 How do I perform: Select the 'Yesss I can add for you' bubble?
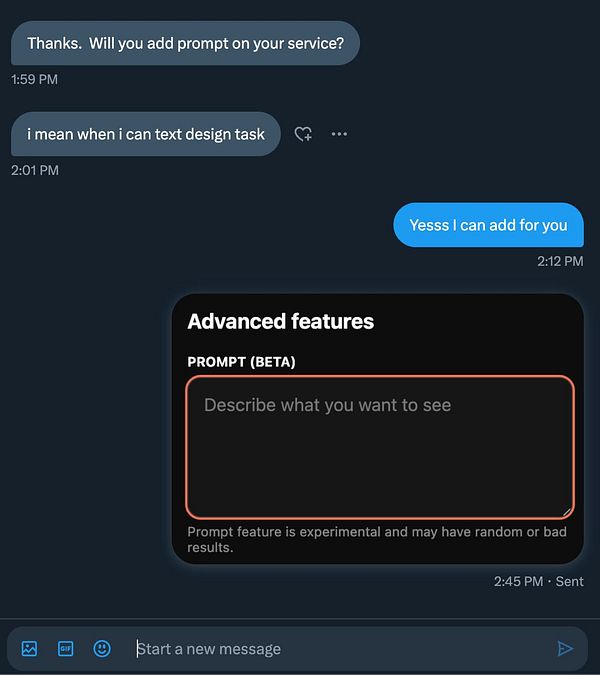pyautogui.click(x=489, y=225)
